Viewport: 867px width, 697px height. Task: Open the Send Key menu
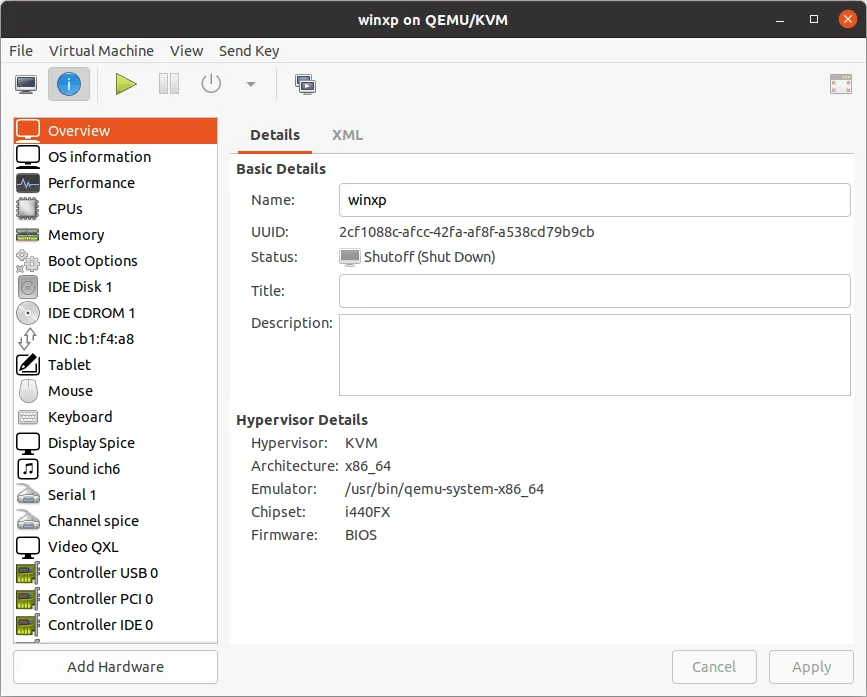(248, 51)
